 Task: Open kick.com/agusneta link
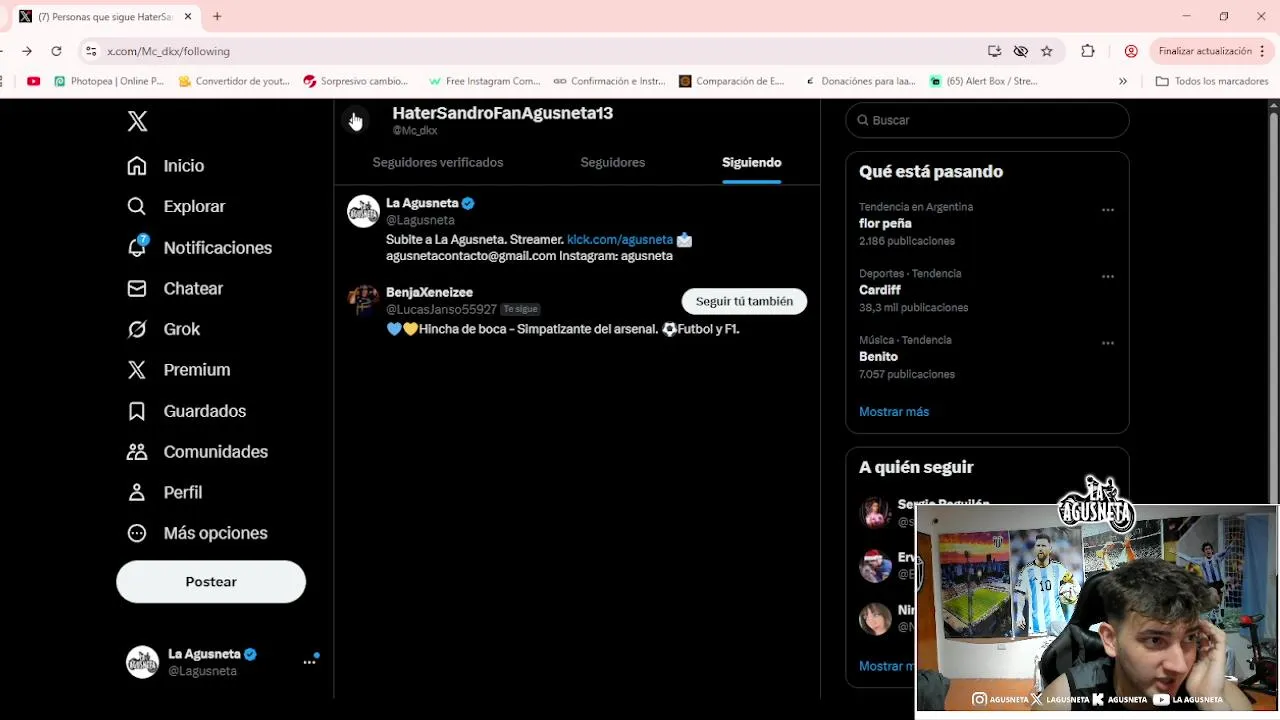[x=620, y=240]
